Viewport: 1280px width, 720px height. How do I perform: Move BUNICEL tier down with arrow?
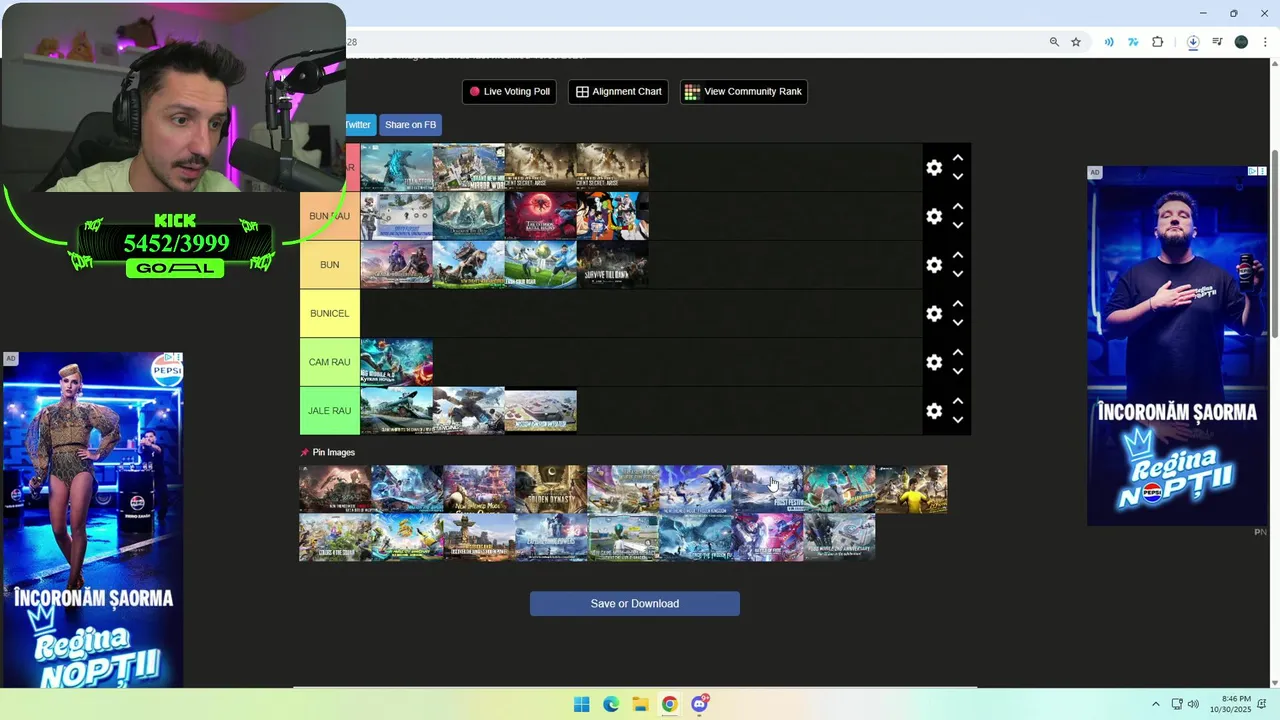[x=958, y=323]
